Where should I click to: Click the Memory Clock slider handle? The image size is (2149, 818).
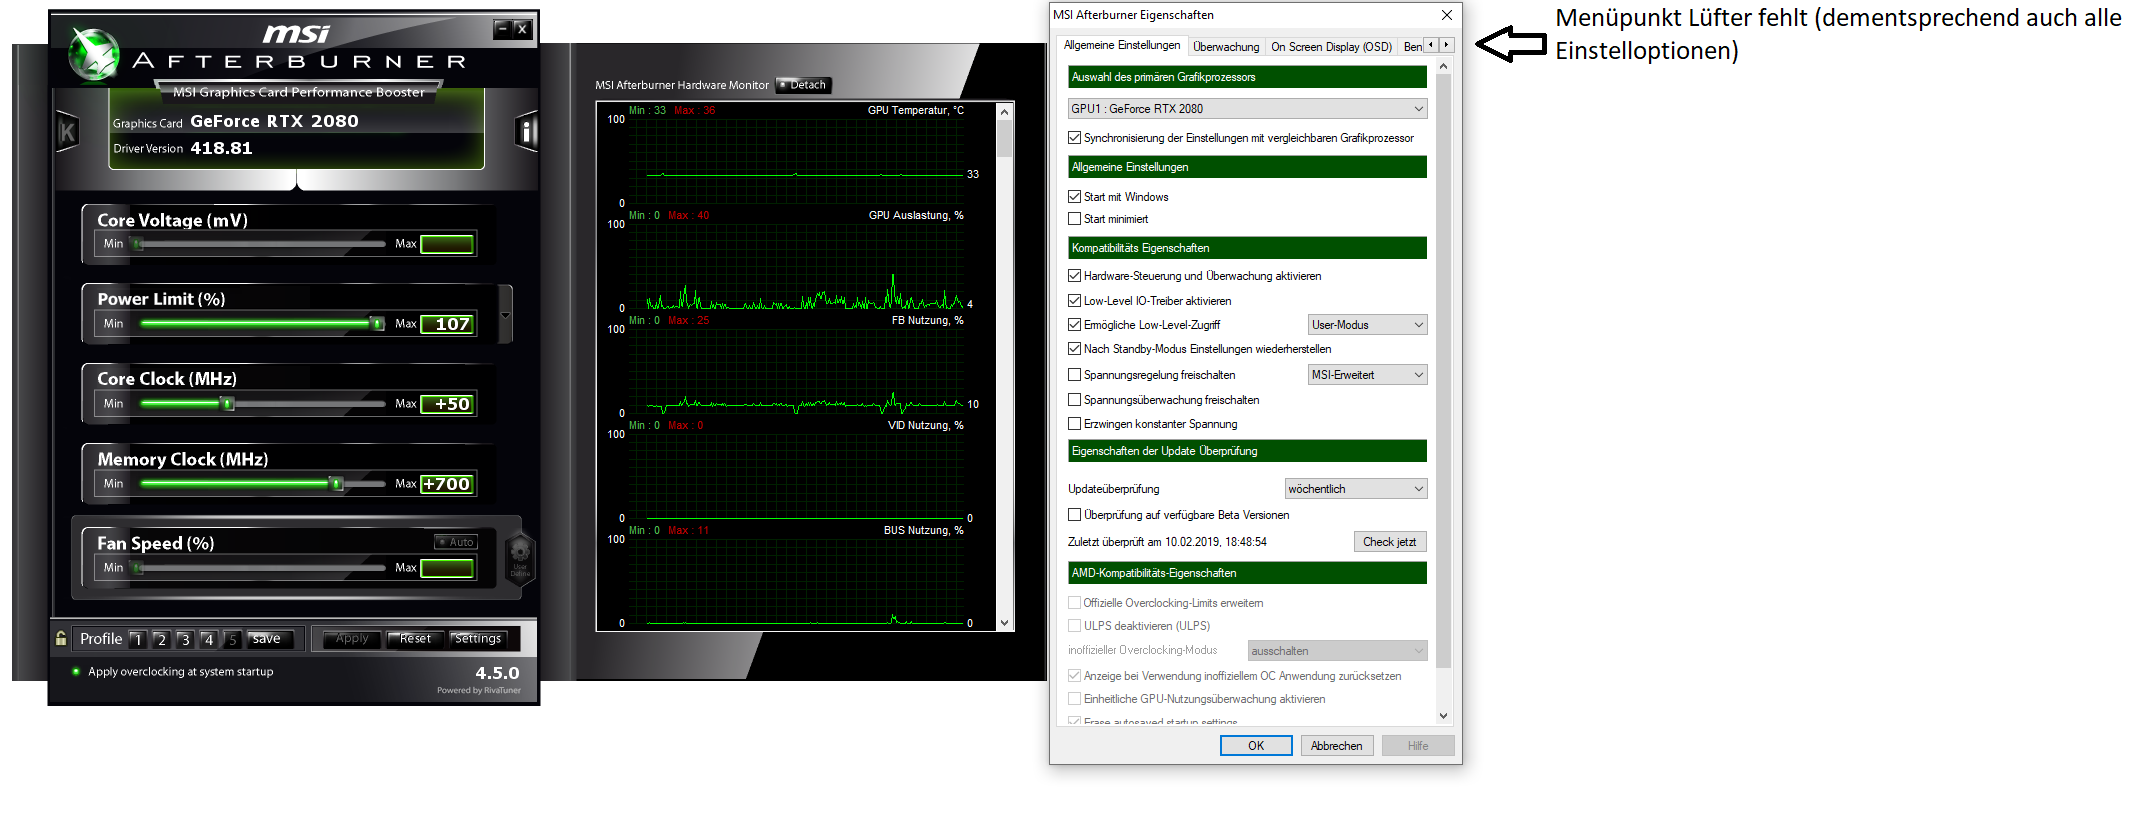pyautogui.click(x=337, y=483)
